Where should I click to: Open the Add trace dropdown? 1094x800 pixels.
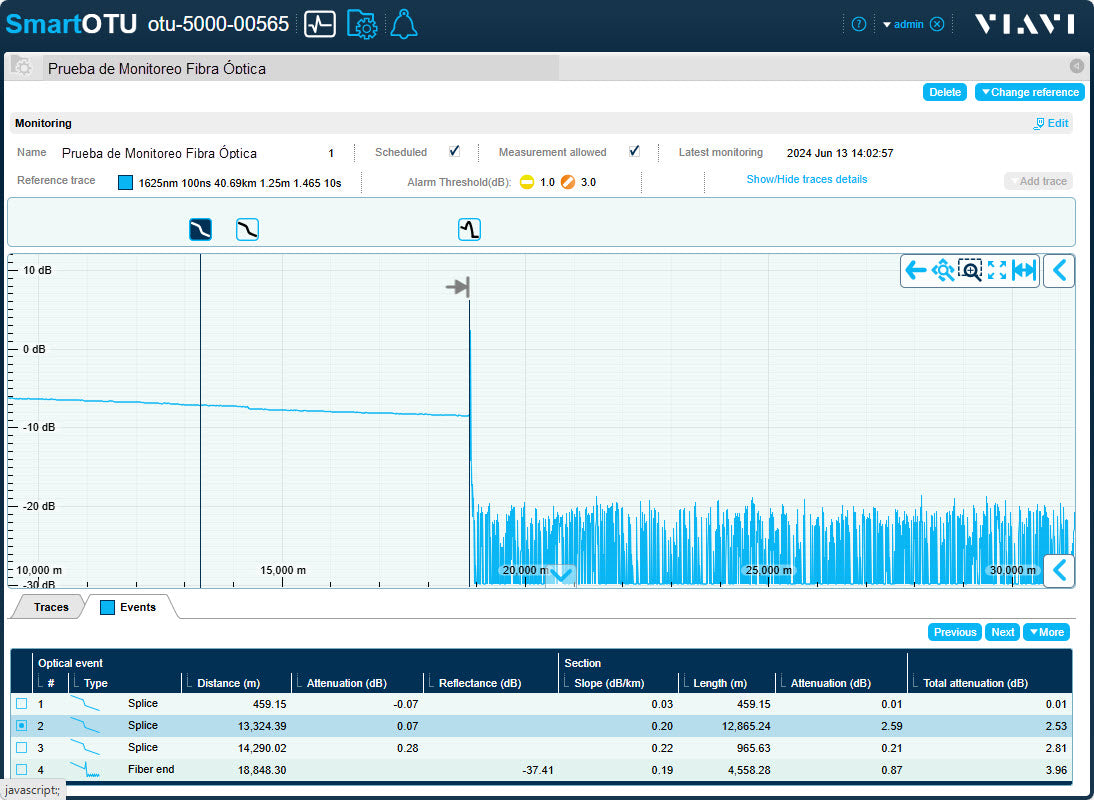click(x=1038, y=181)
